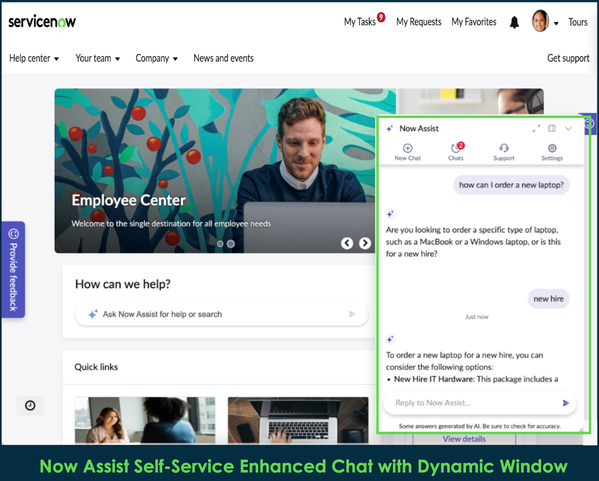Click the clock icon button at lower left
Image resolution: width=599 pixels, height=481 pixels.
tap(30, 405)
